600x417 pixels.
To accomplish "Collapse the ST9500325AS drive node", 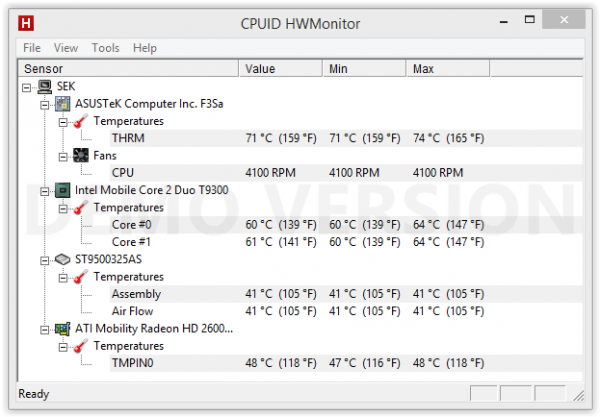I will pyautogui.click(x=45, y=261).
